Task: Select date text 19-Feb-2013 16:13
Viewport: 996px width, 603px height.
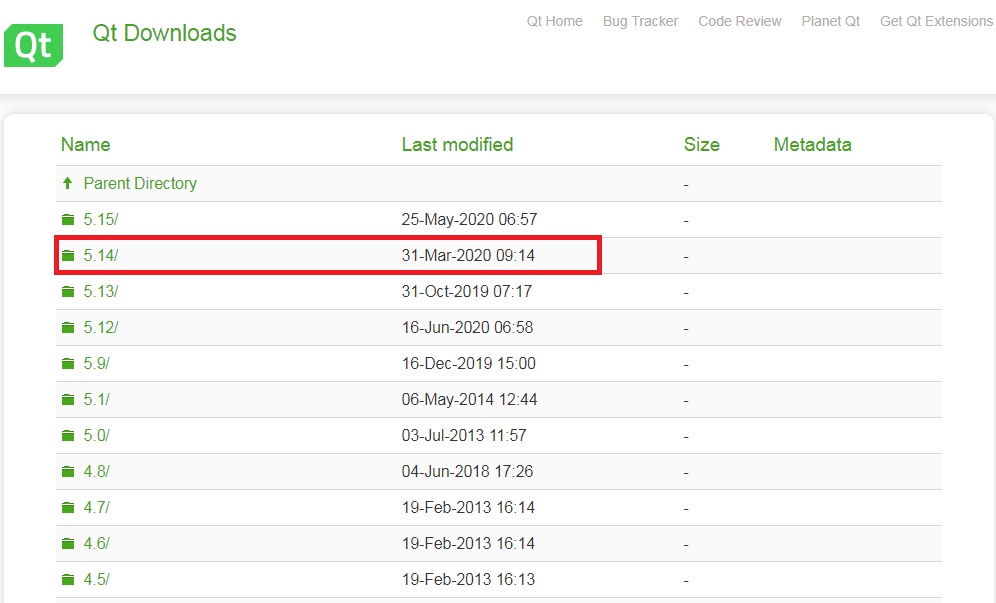Action: coord(468,579)
